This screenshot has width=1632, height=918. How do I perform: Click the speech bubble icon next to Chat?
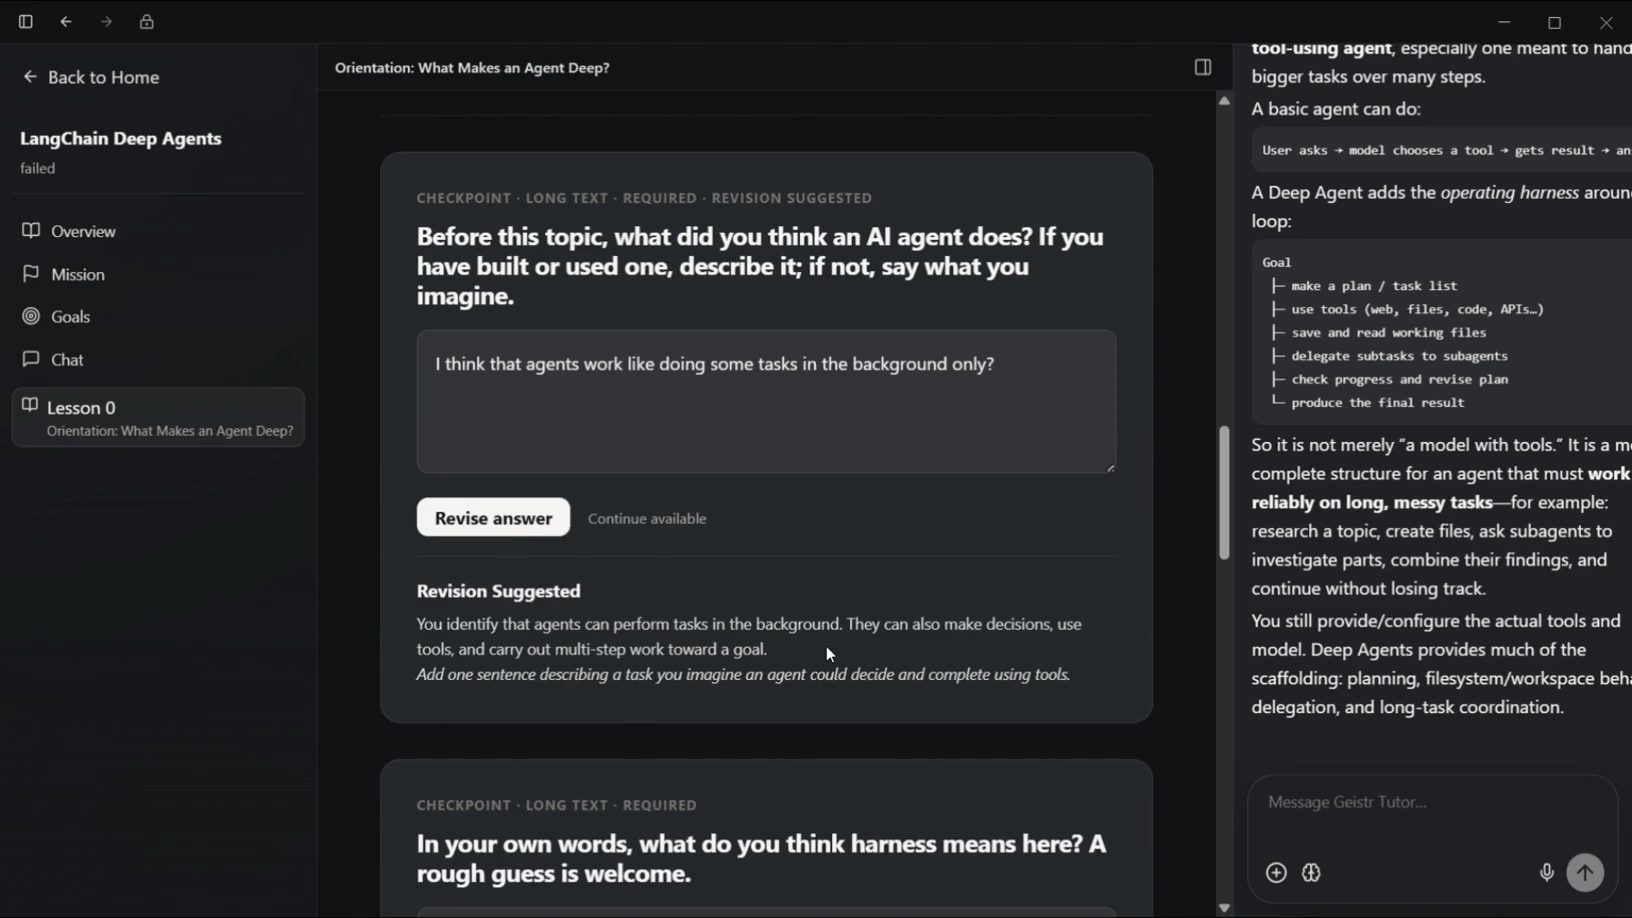click(31, 358)
